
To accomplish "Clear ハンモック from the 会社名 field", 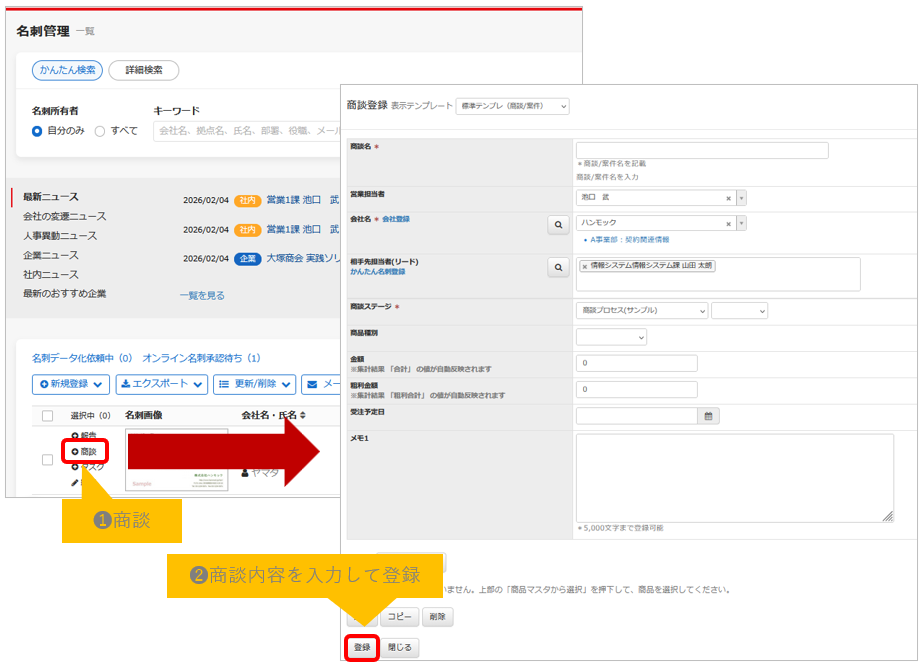I will pos(728,224).
